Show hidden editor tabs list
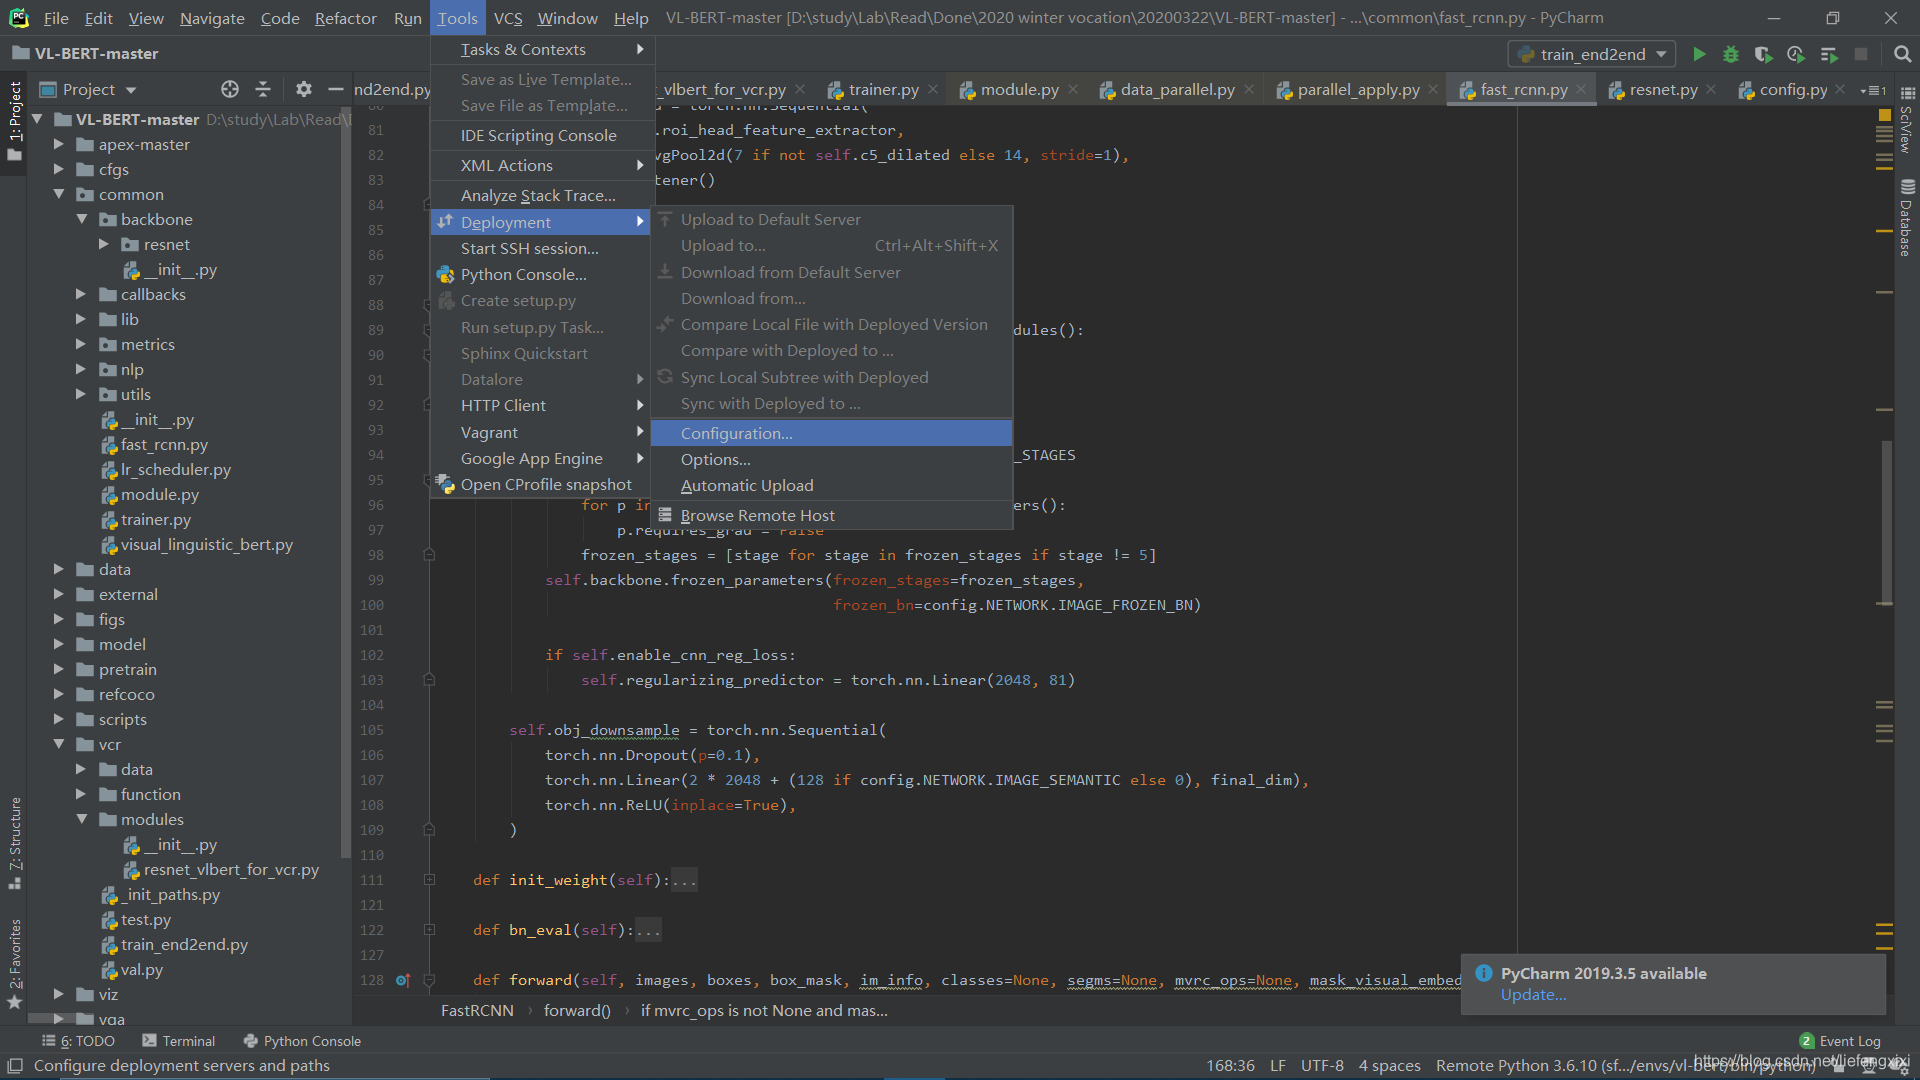 [1873, 90]
